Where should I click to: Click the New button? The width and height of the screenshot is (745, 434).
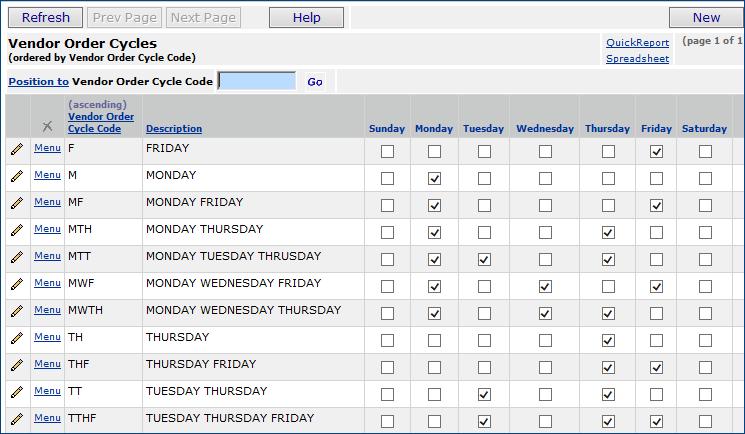[706, 17]
